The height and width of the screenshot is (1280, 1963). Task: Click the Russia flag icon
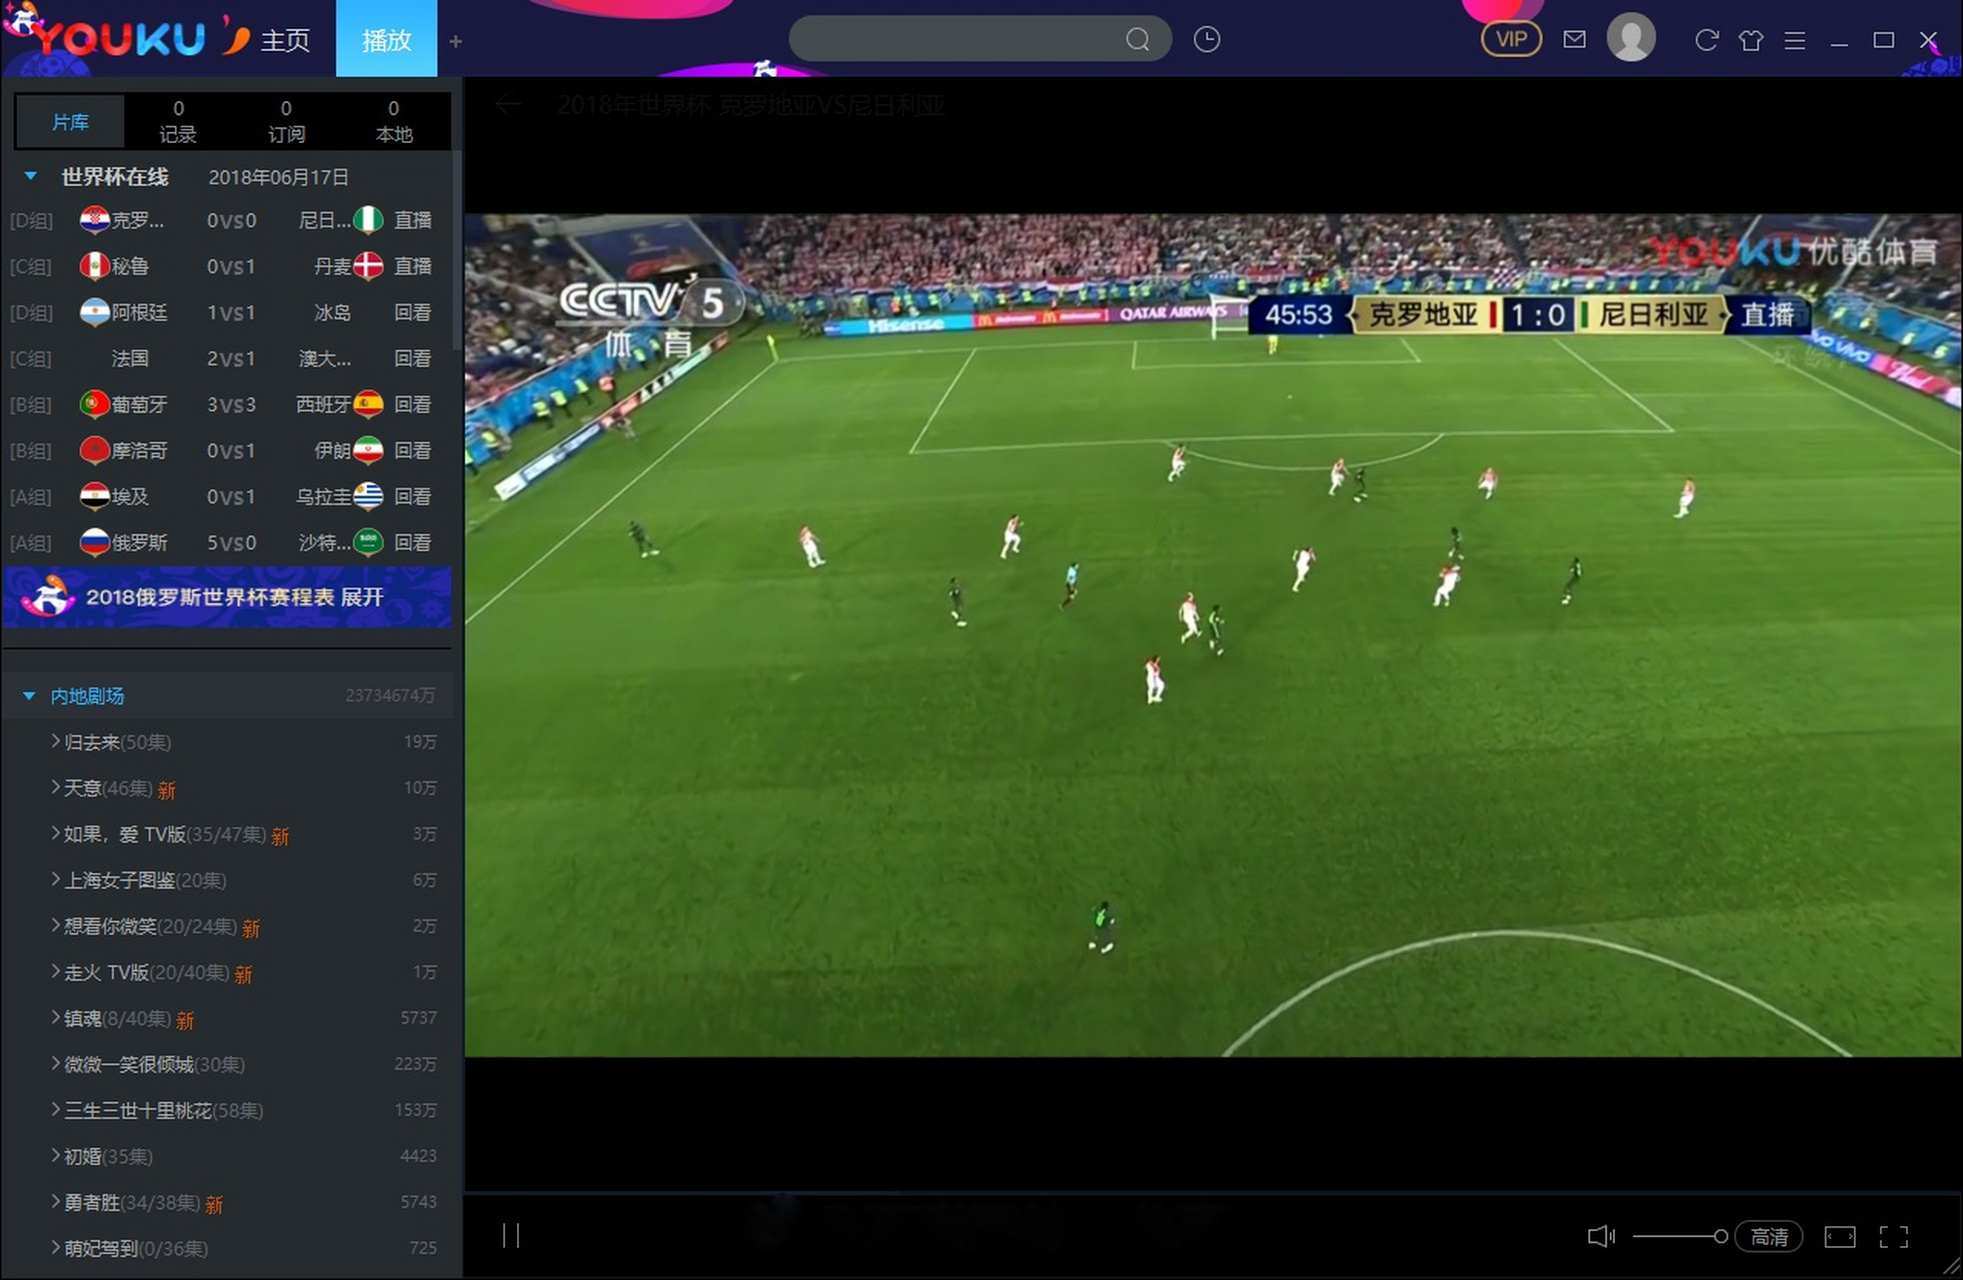tap(95, 542)
